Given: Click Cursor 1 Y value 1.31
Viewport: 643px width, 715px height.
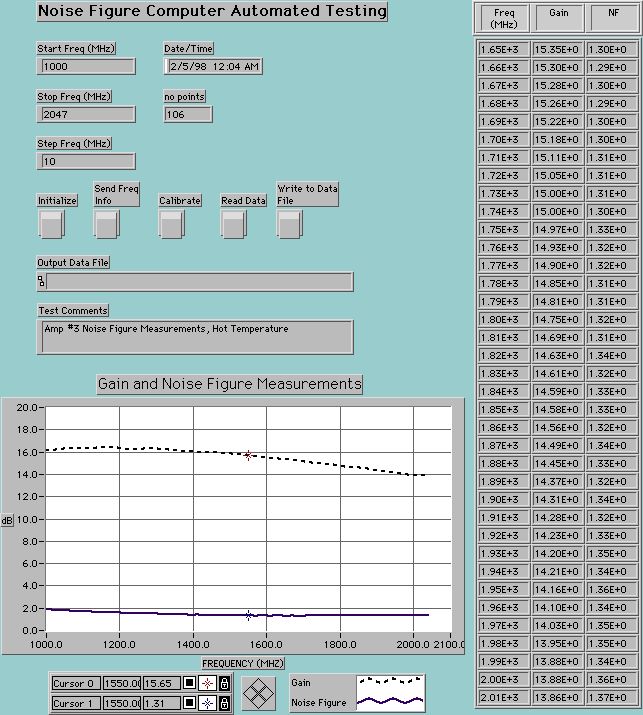Looking at the screenshot, I should pyautogui.click(x=161, y=703).
